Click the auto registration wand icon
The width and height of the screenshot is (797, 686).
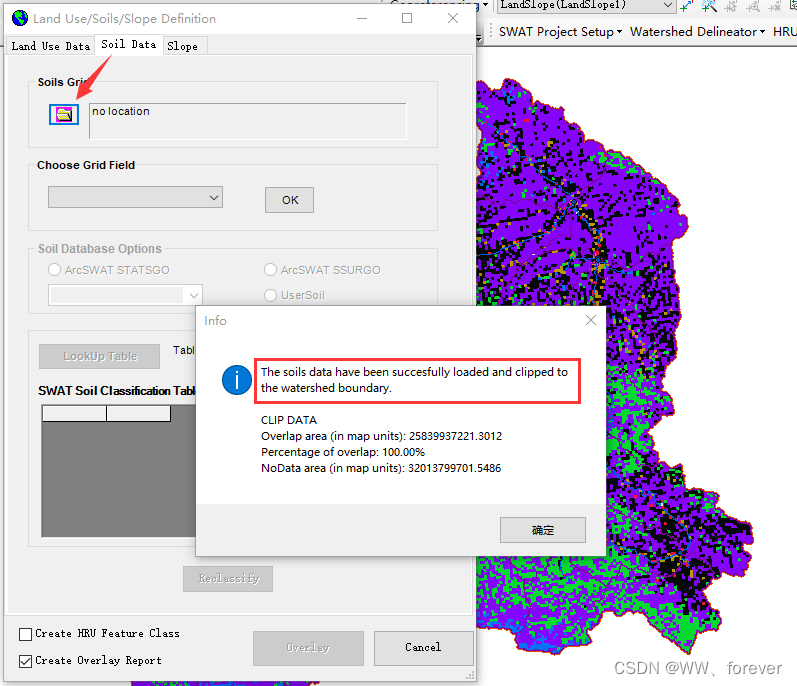pyautogui.click(x=709, y=6)
